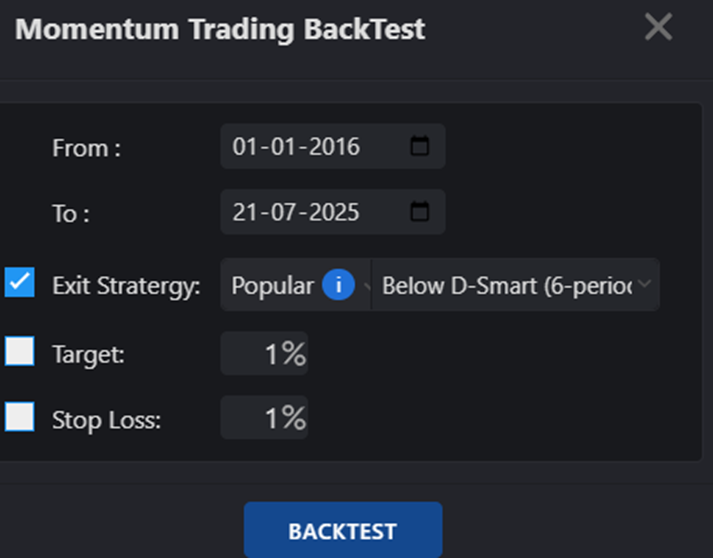The image size is (713, 558).
Task: Open the From date calendar picker icon
Action: coord(419,146)
